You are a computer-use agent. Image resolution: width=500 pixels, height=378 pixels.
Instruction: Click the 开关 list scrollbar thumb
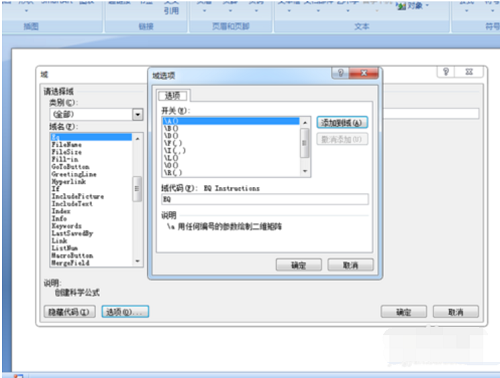coord(305,143)
